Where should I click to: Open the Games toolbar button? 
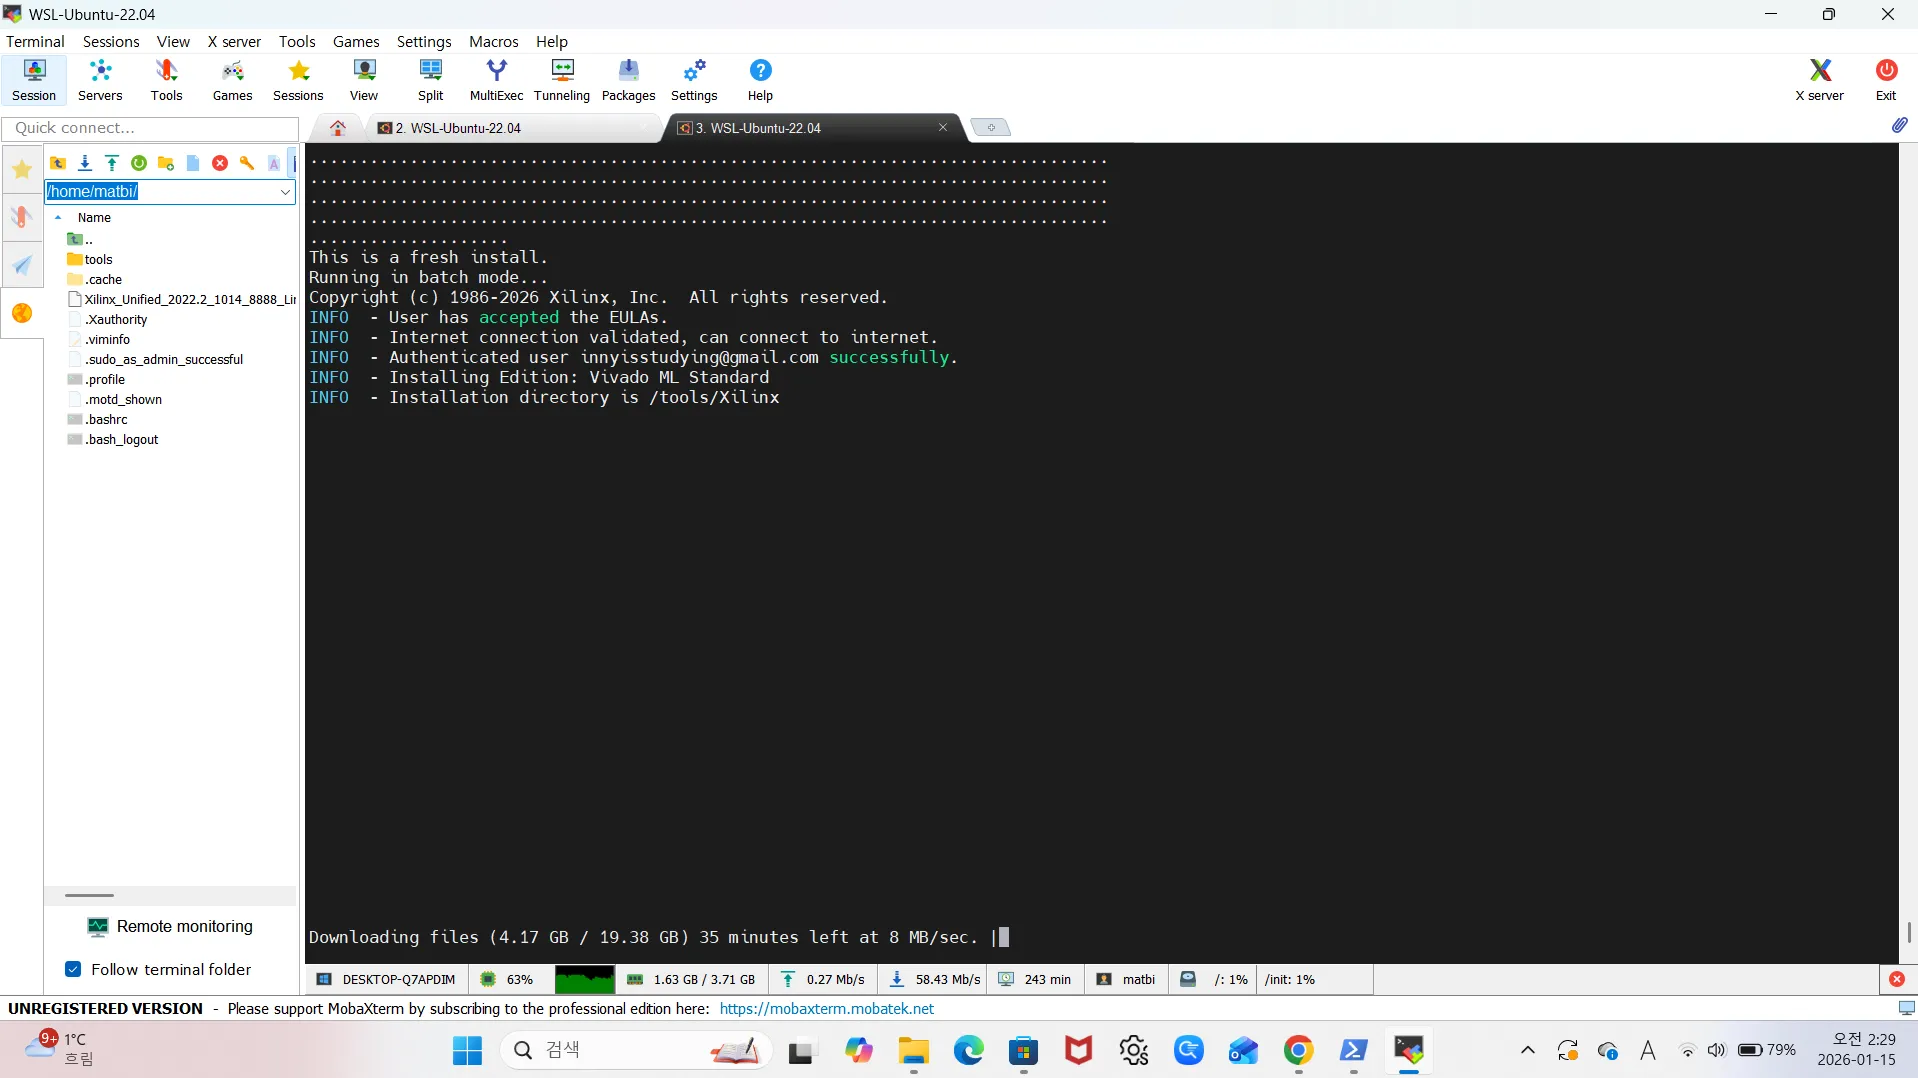pyautogui.click(x=232, y=80)
